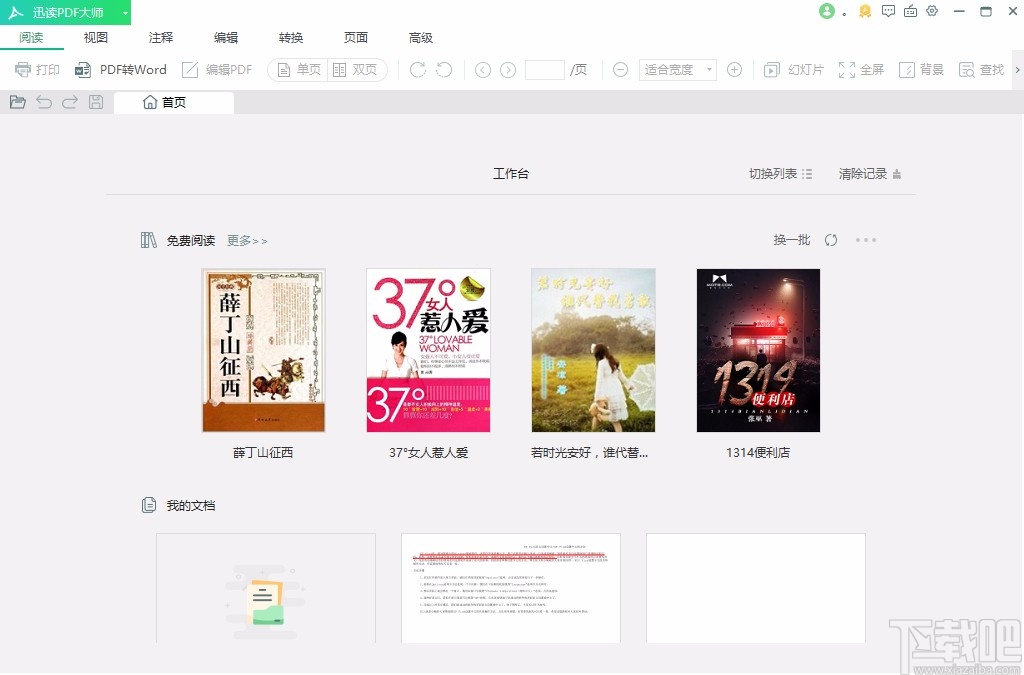Switch to the 注释 ribbon tab
The image size is (1024, 675).
point(160,37)
